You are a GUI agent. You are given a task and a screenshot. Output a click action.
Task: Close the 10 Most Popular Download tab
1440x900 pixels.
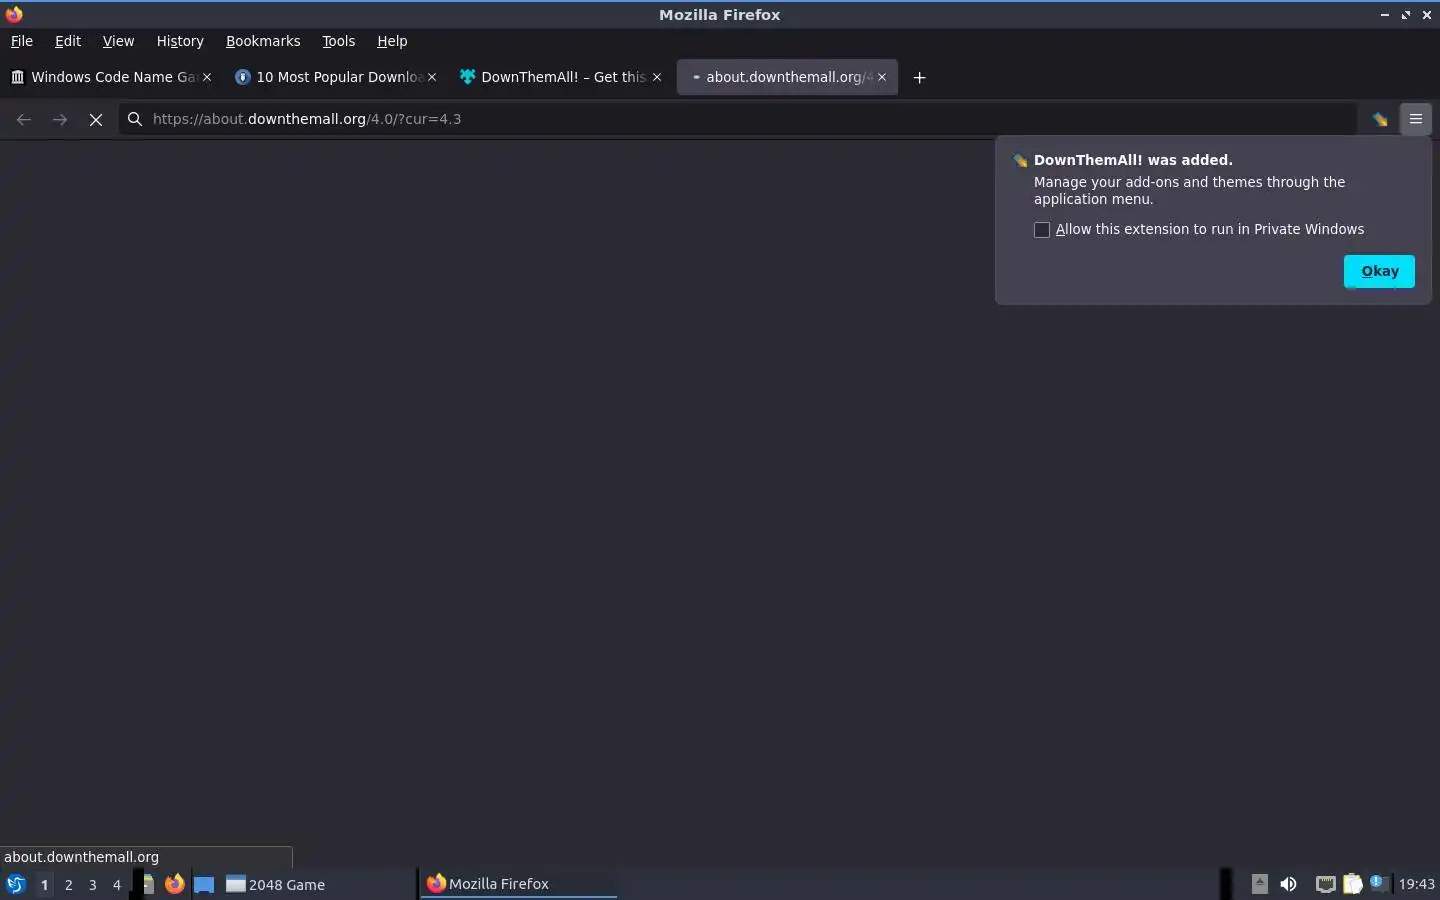432,77
